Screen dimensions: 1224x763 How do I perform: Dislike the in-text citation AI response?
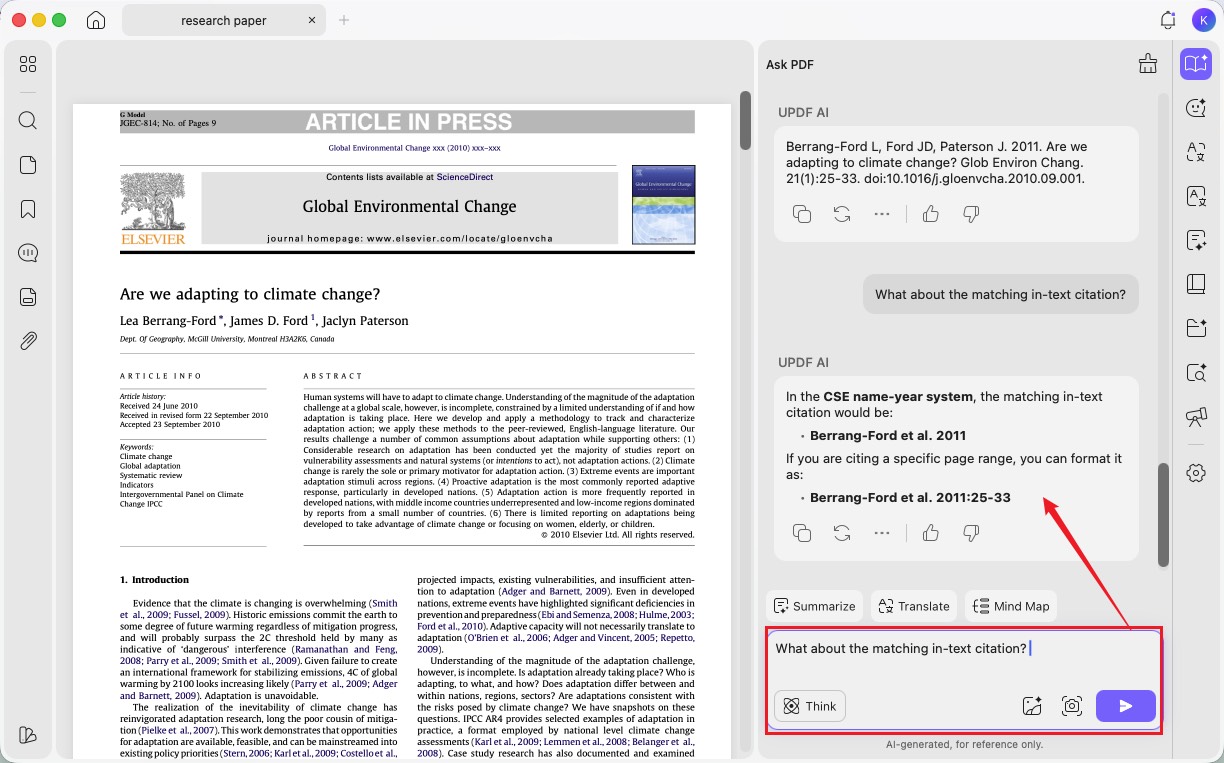[x=970, y=533]
